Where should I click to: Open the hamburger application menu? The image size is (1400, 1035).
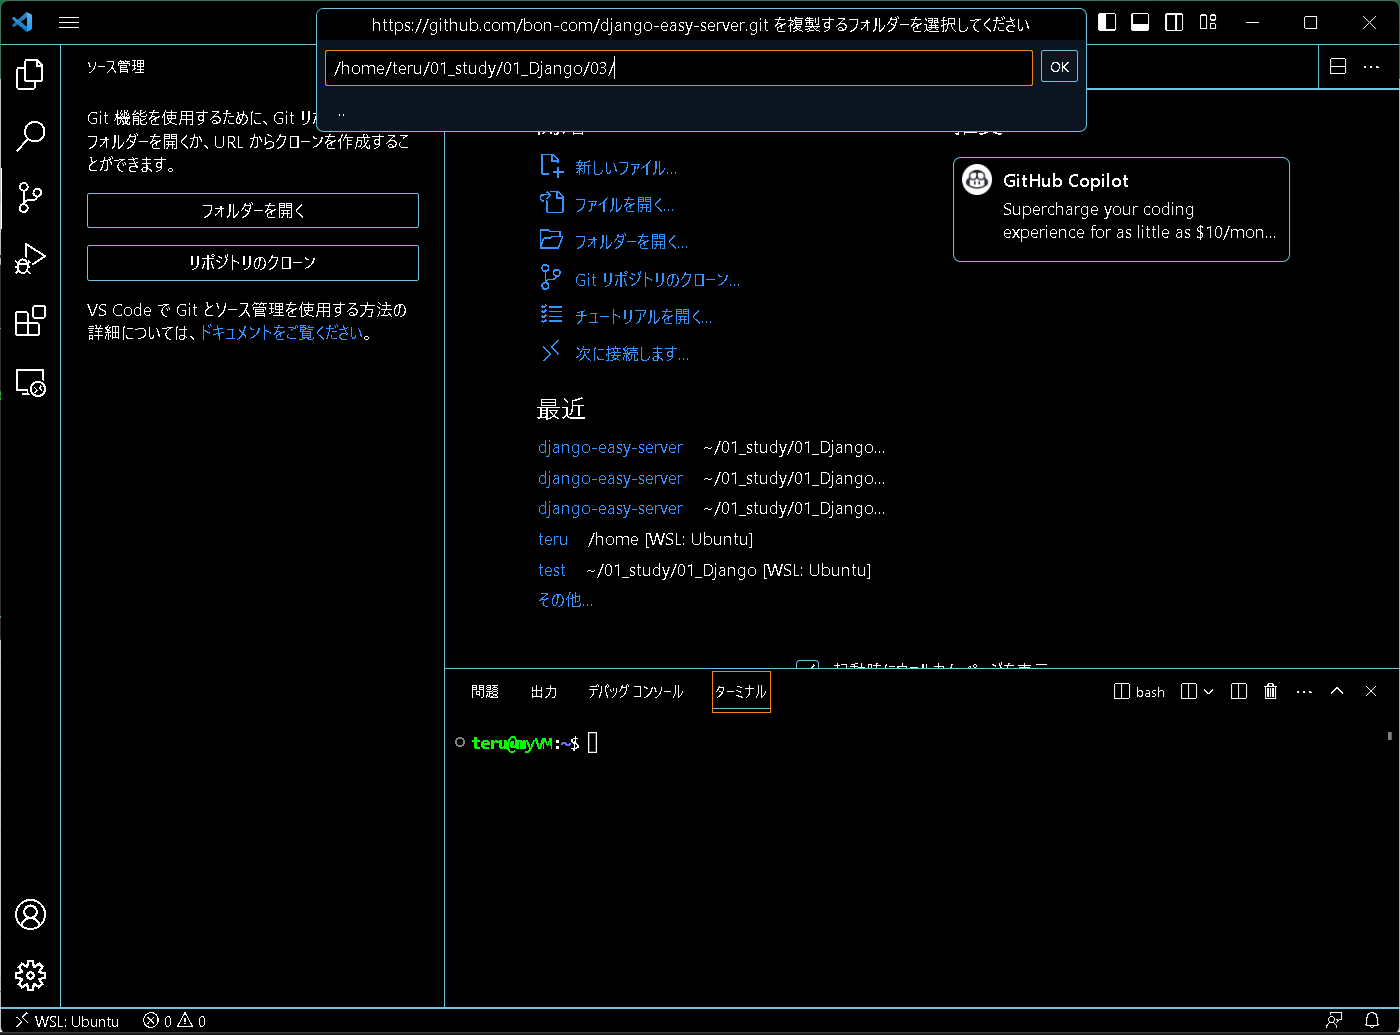tap(69, 22)
